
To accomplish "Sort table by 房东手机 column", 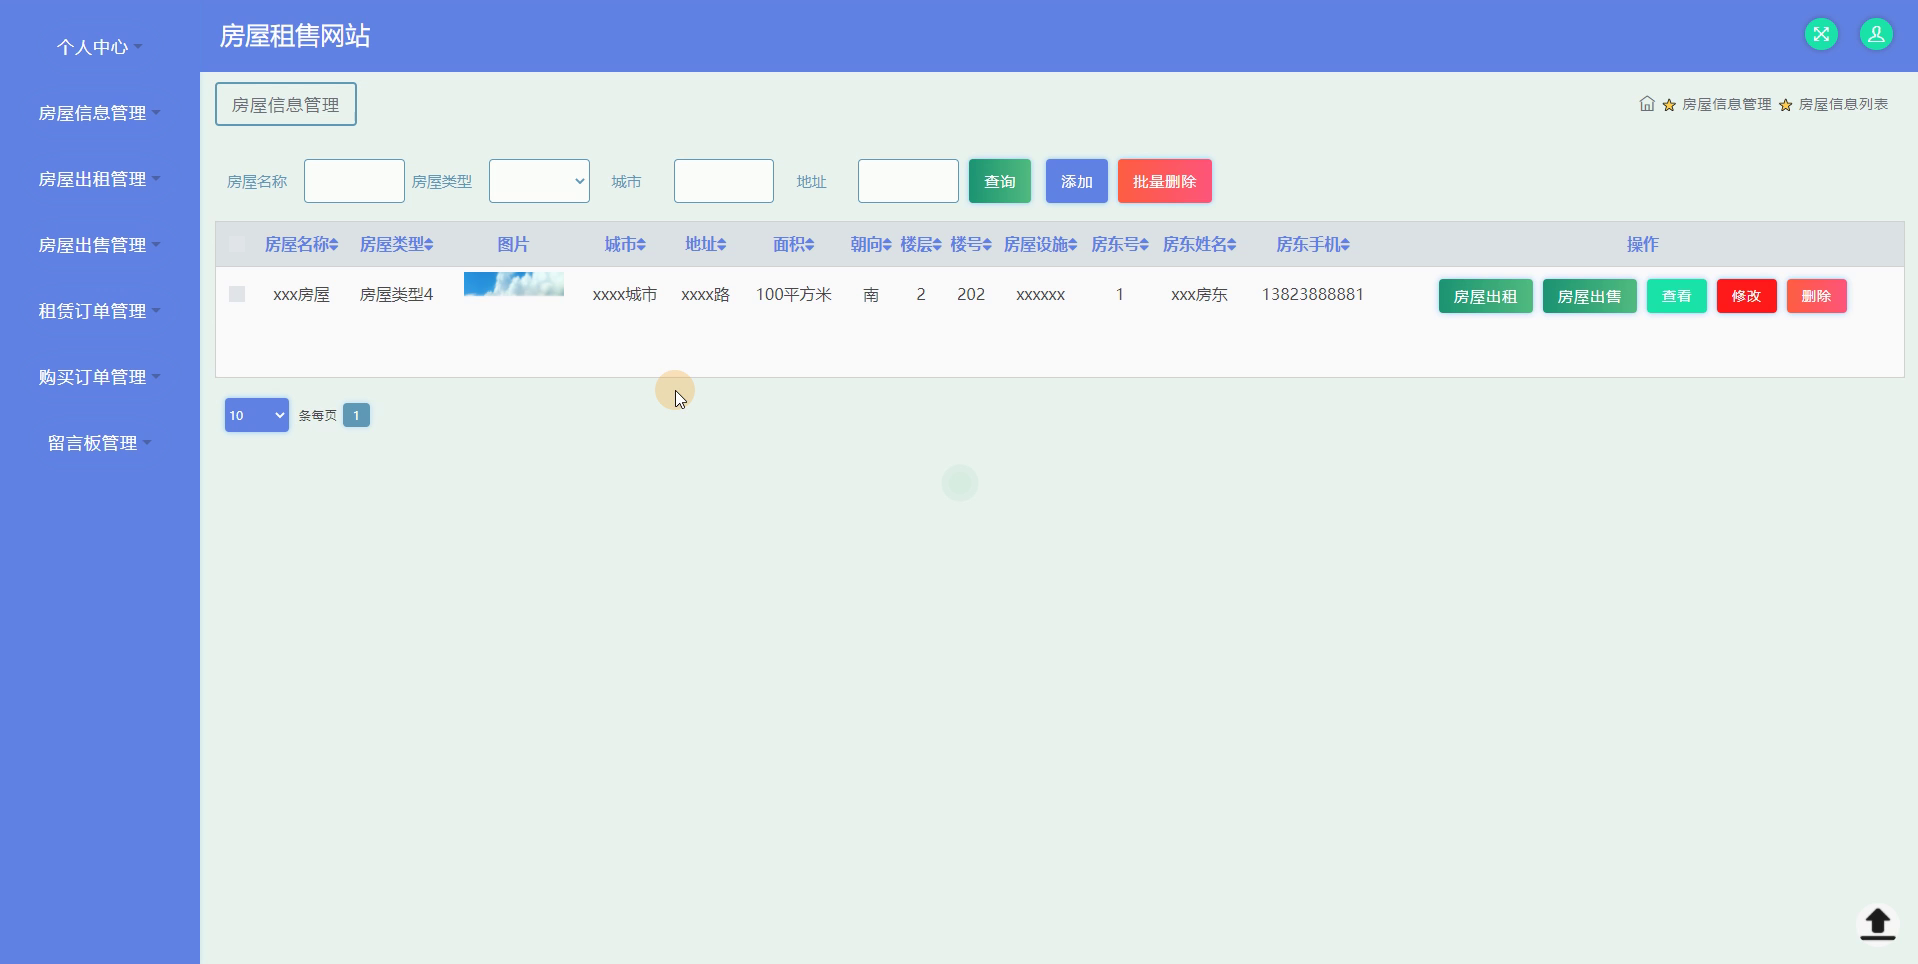I will 1313,244.
